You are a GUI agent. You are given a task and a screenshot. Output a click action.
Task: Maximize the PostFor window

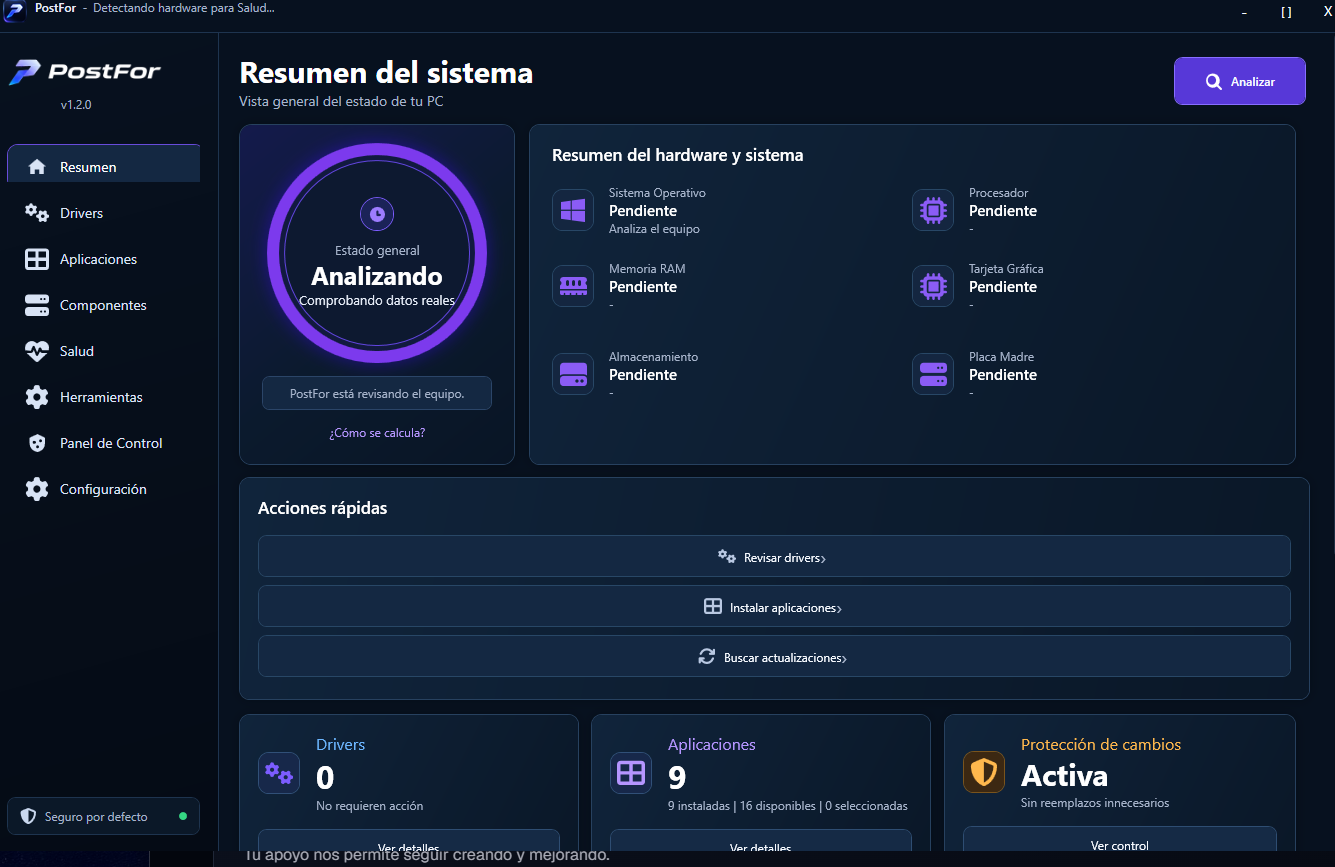click(1286, 12)
